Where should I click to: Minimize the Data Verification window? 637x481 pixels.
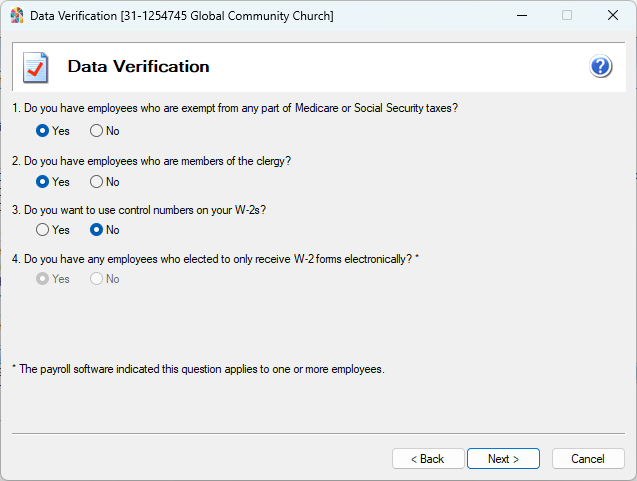click(520, 16)
